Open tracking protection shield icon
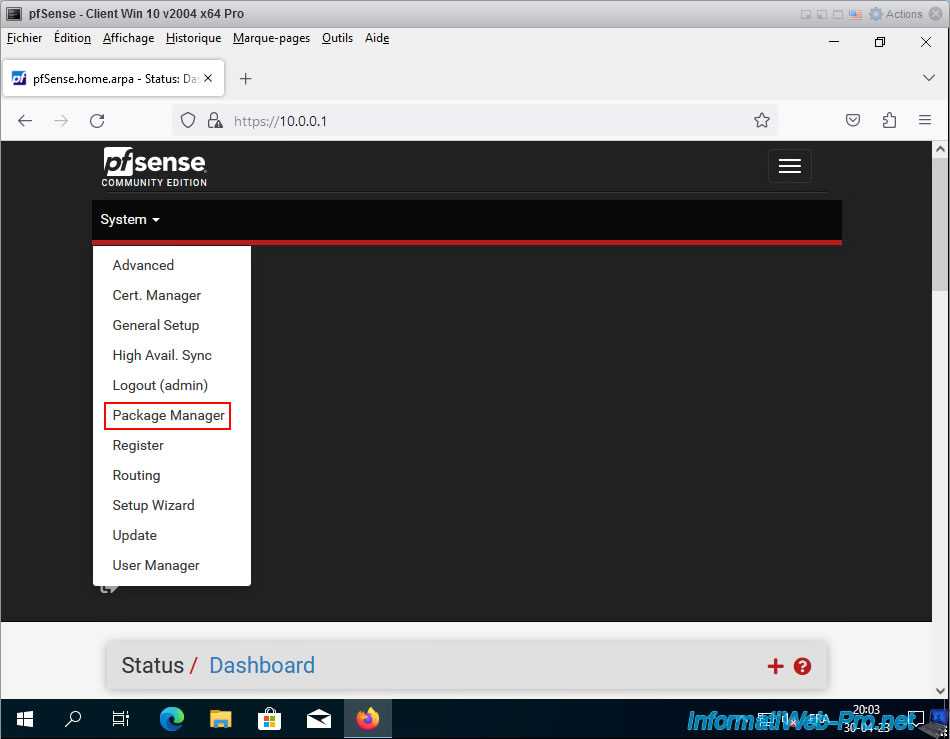Screen dimensions: 950x739 [x=188, y=121]
